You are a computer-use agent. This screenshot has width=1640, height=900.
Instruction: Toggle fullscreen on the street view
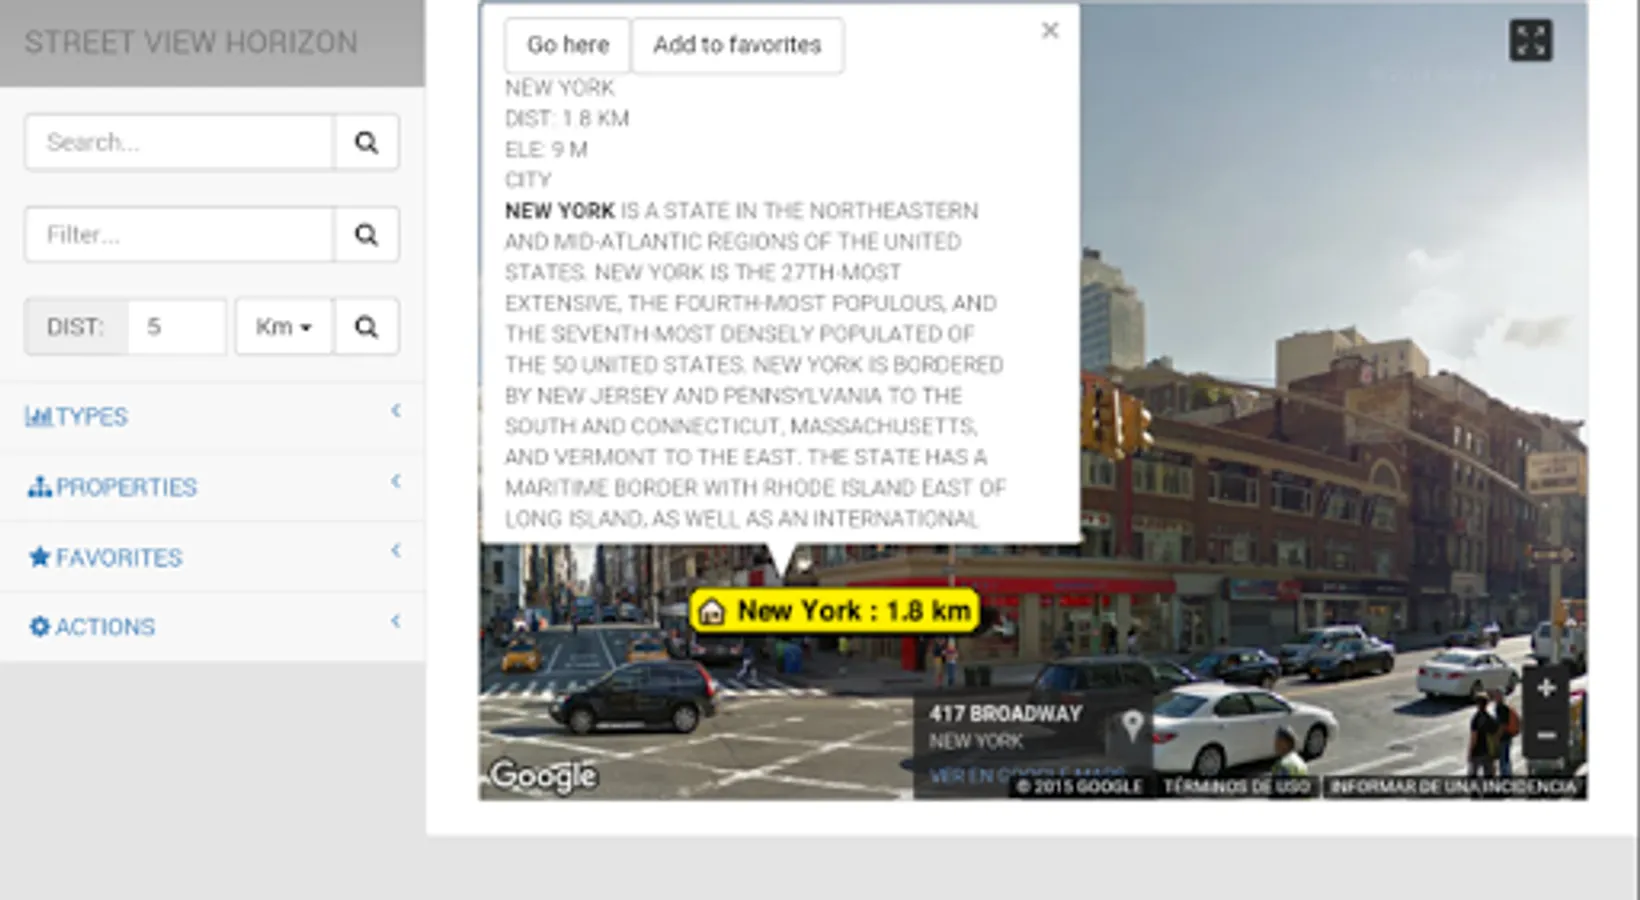pos(1530,41)
